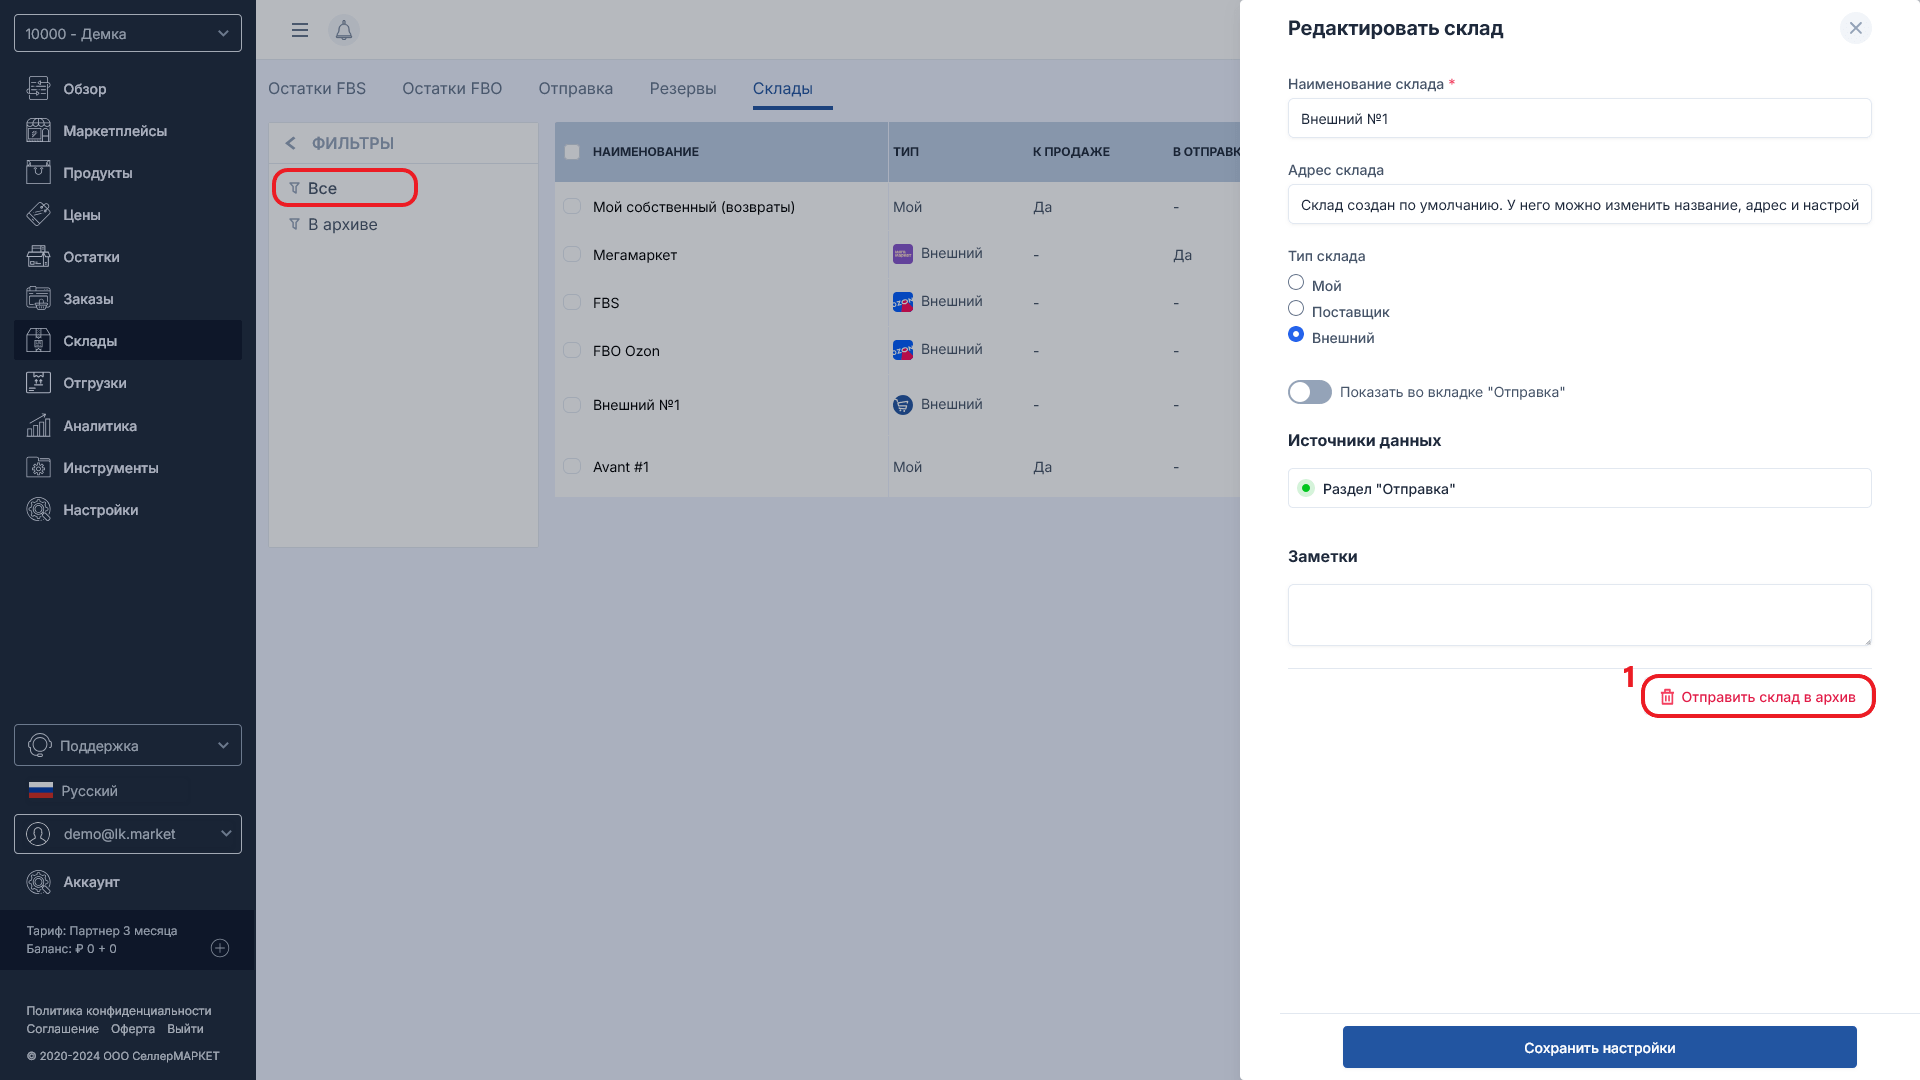Open the Настройки gear icon
This screenshot has width=1920, height=1080.
38,510
